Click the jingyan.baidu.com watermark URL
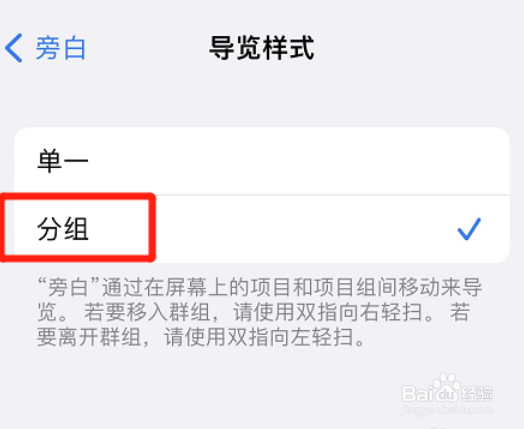 pos(448,410)
